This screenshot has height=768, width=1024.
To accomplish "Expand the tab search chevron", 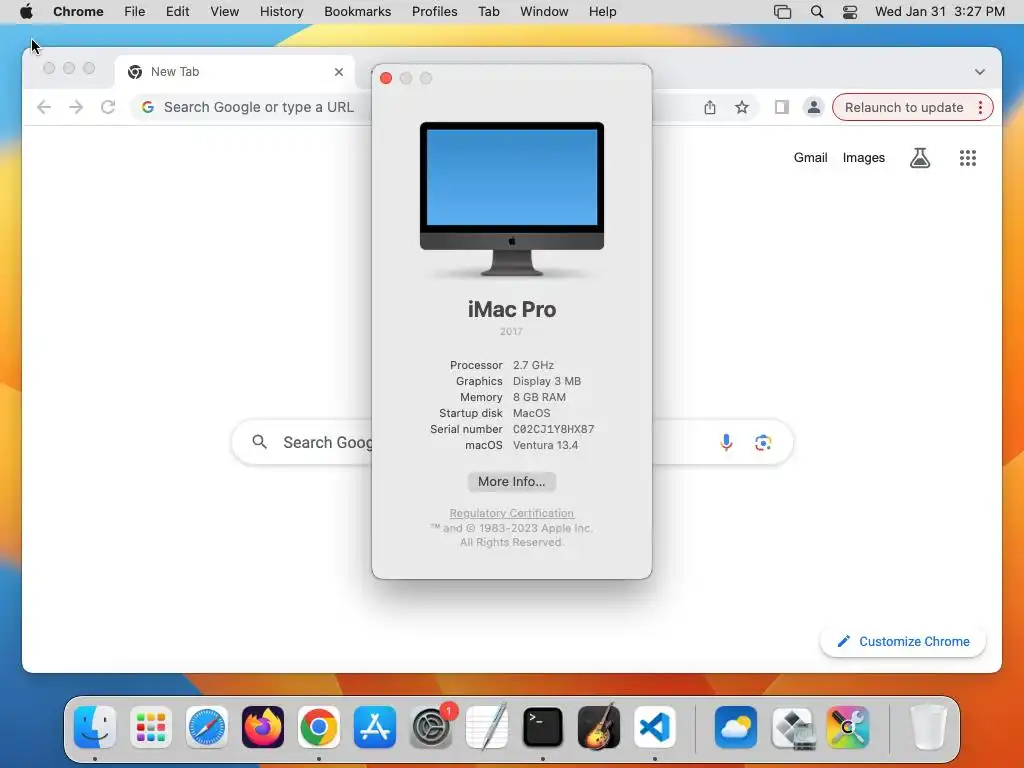I will point(980,72).
